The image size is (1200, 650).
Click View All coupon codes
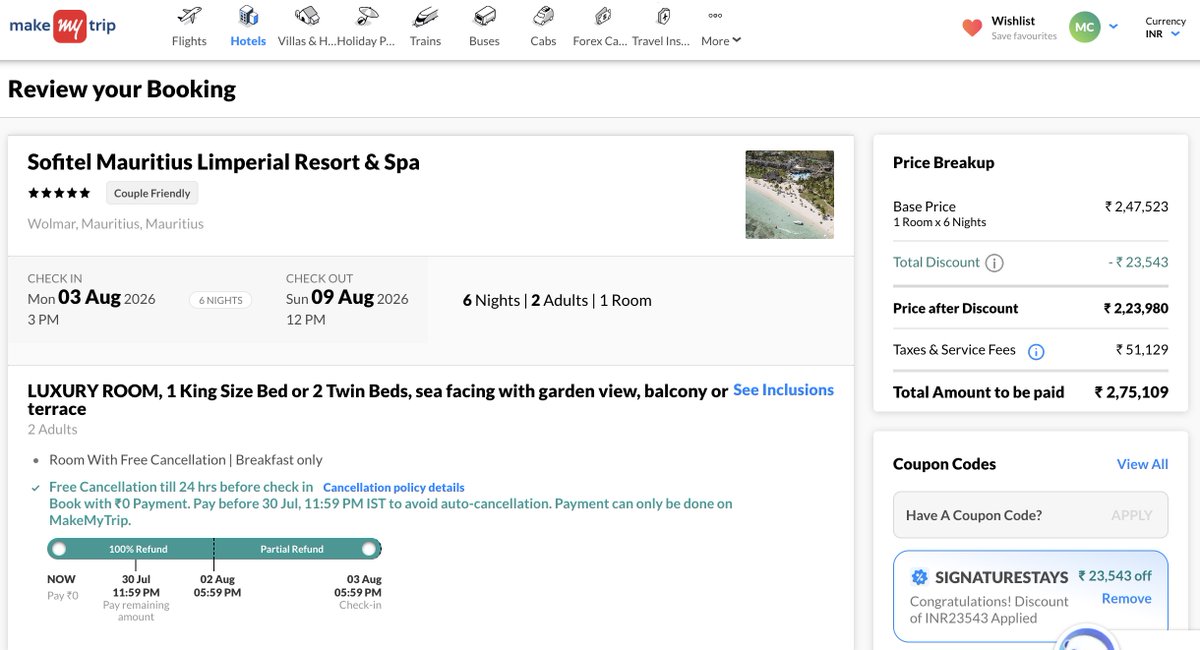1142,464
